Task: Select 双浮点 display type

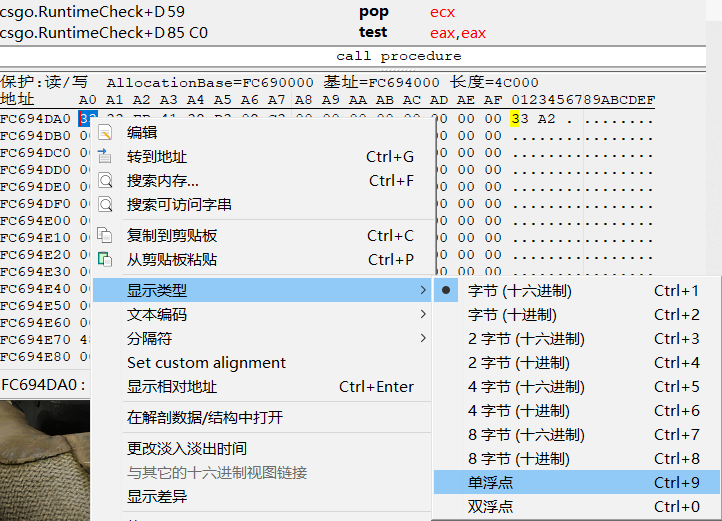Action: [577, 506]
